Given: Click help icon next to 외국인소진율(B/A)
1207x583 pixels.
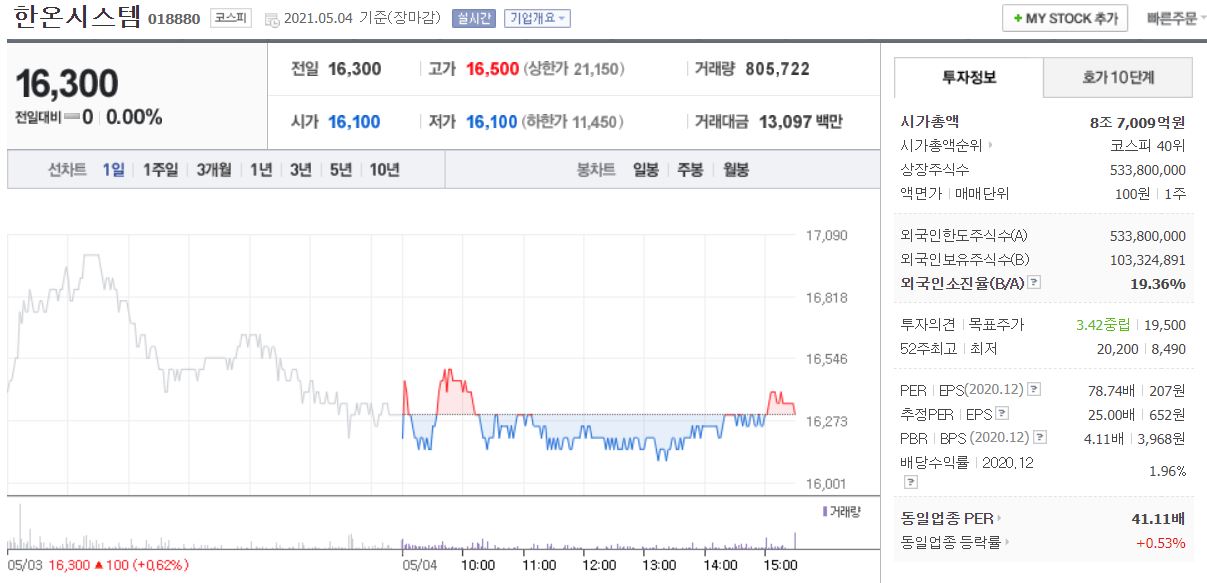Looking at the screenshot, I should (1034, 283).
